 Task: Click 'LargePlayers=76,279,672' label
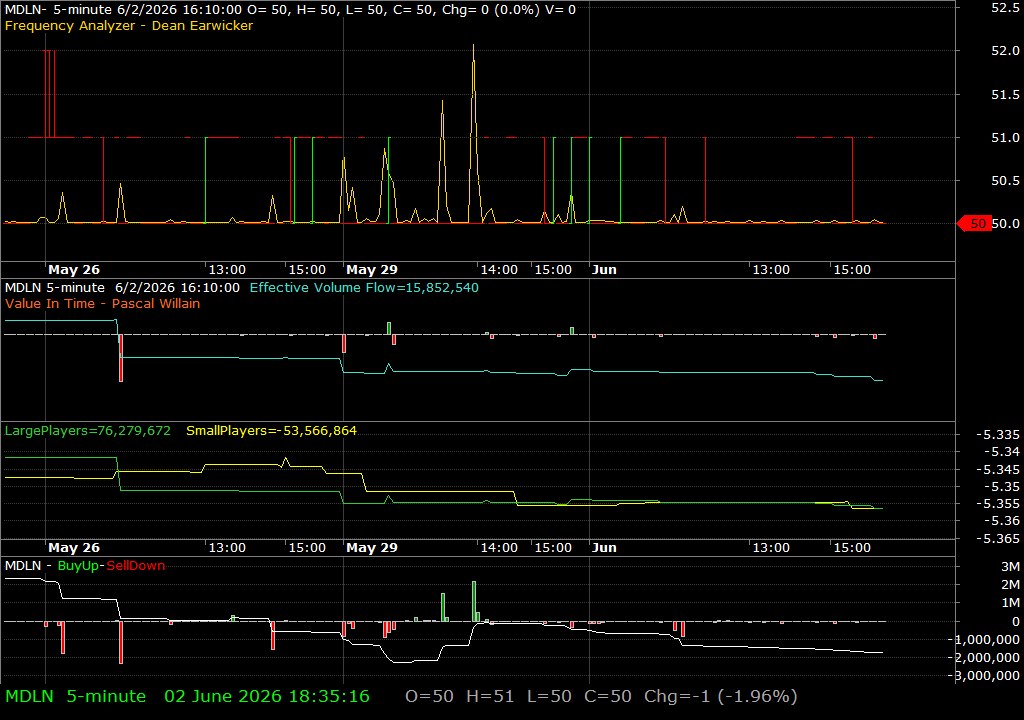coord(88,431)
